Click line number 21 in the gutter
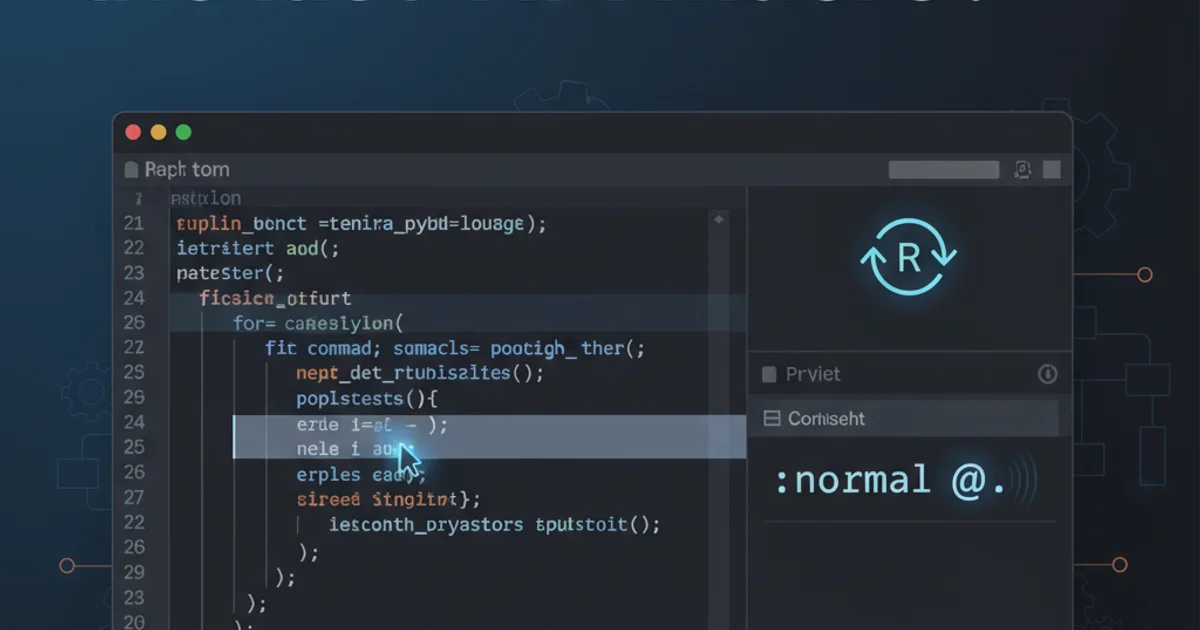 click(133, 223)
